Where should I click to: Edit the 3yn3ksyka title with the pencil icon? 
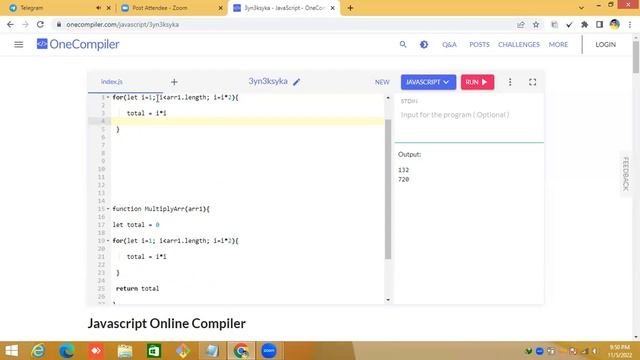(297, 82)
